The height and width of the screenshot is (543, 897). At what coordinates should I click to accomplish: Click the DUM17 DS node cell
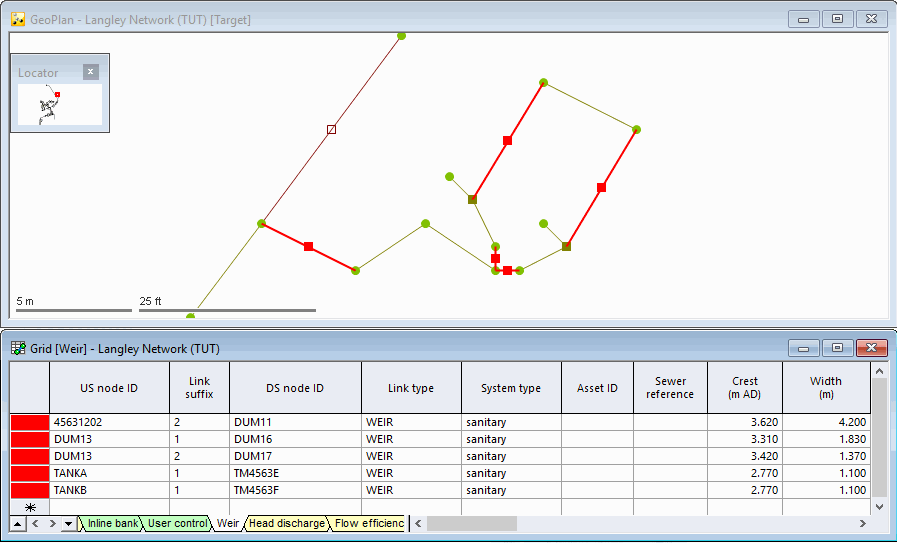pyautogui.click(x=295, y=456)
